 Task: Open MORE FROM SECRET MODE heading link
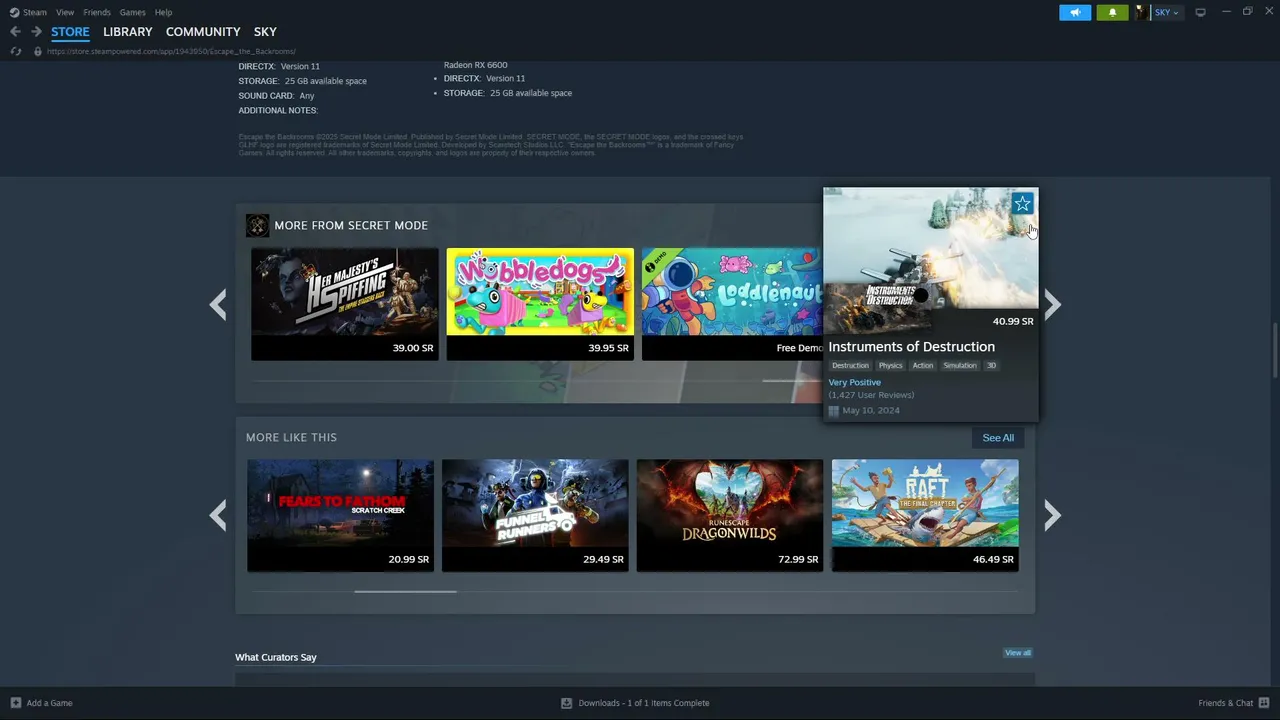pos(351,226)
